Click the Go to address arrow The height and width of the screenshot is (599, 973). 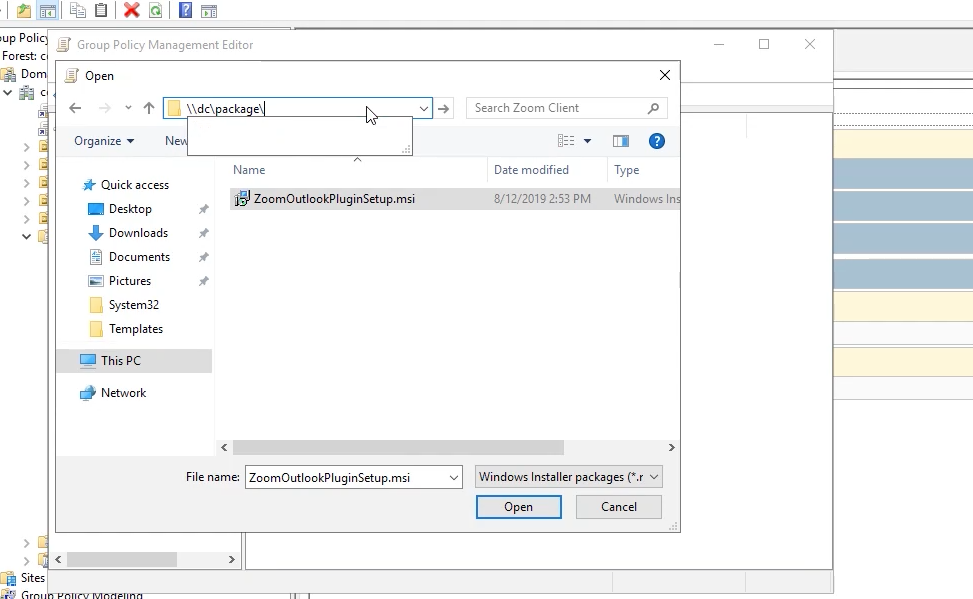(x=445, y=108)
